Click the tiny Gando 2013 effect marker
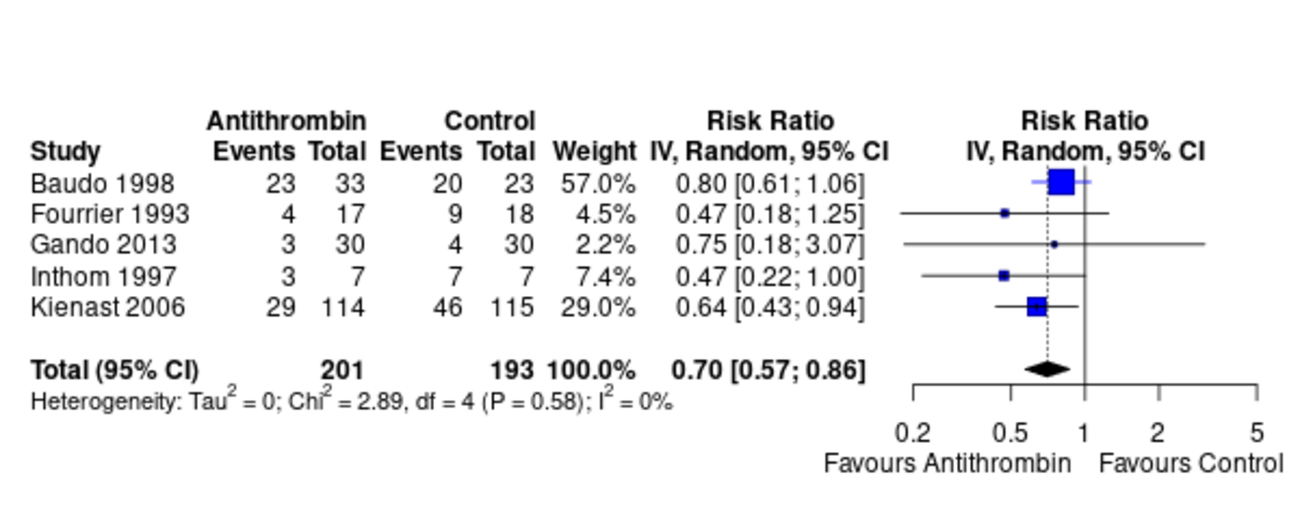1300x520 pixels. 1054,244
